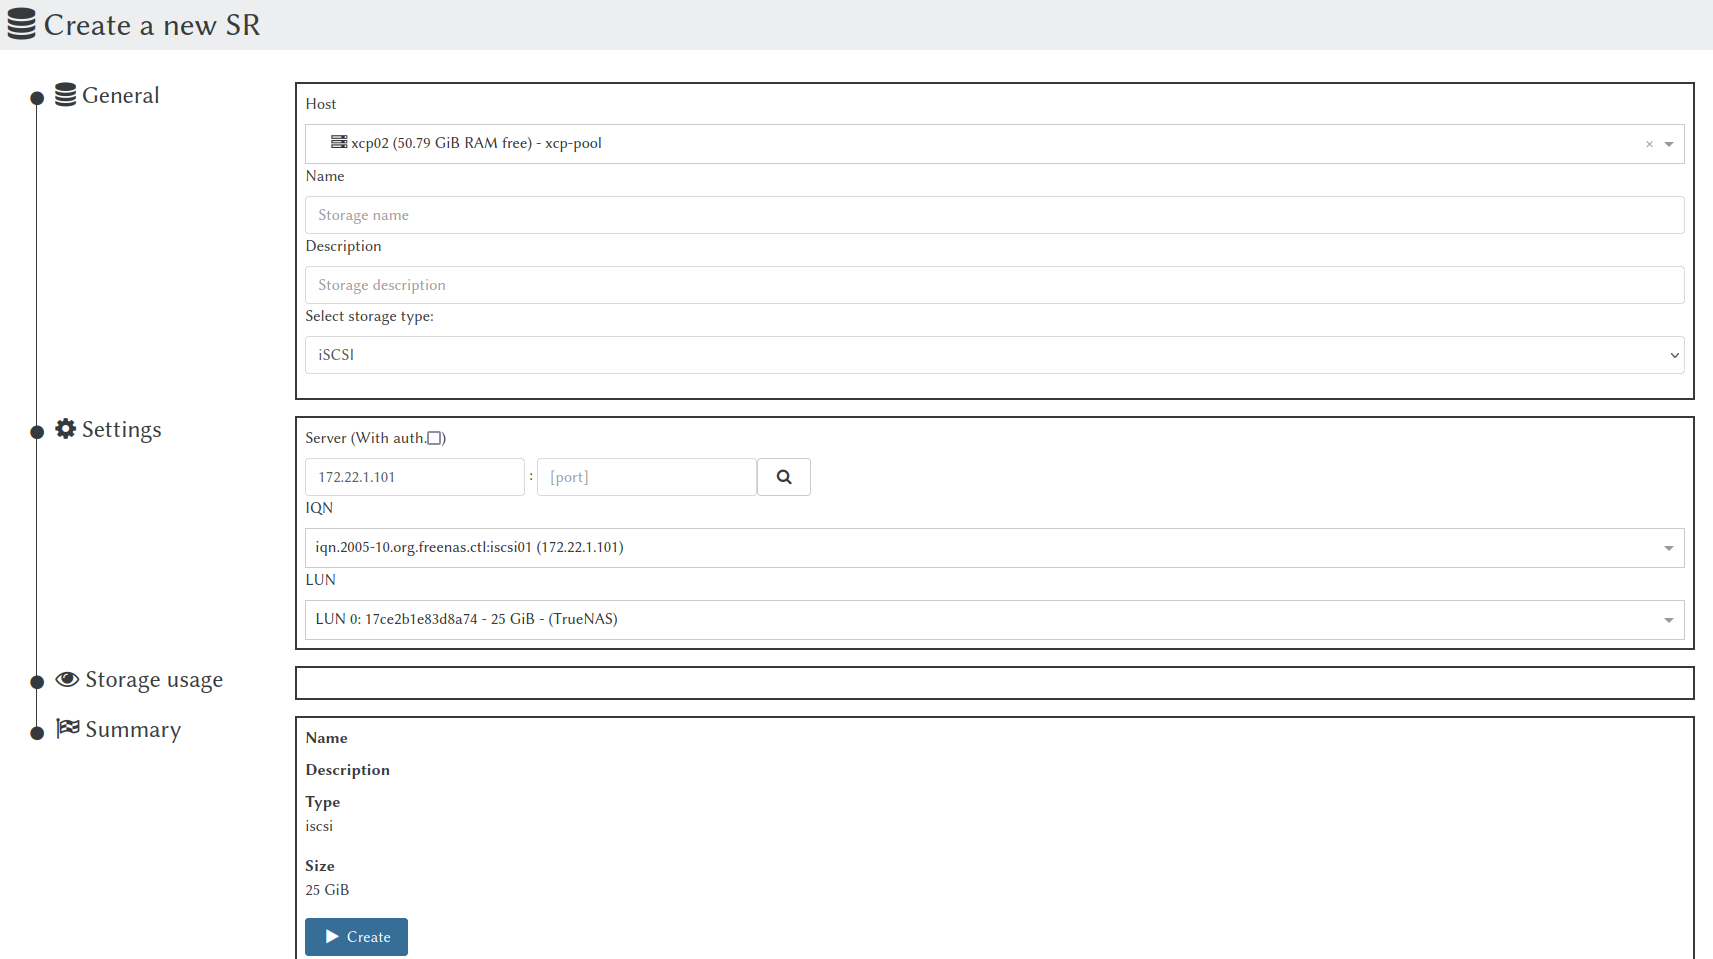Select the Storage usage step in the sidebar
The width and height of the screenshot is (1713, 959).
tap(154, 679)
